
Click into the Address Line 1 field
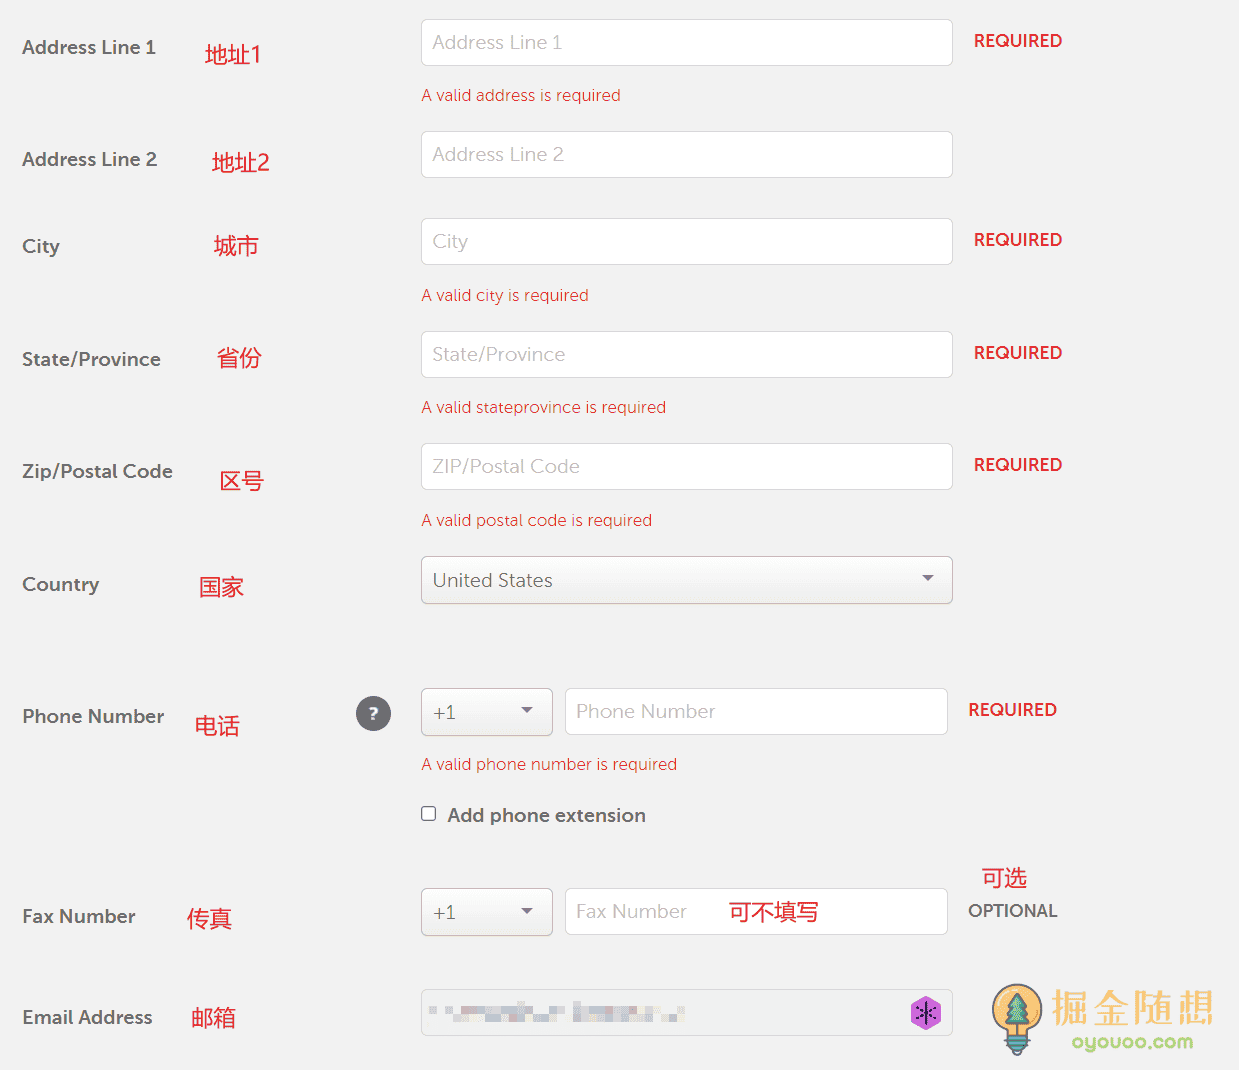coord(686,43)
